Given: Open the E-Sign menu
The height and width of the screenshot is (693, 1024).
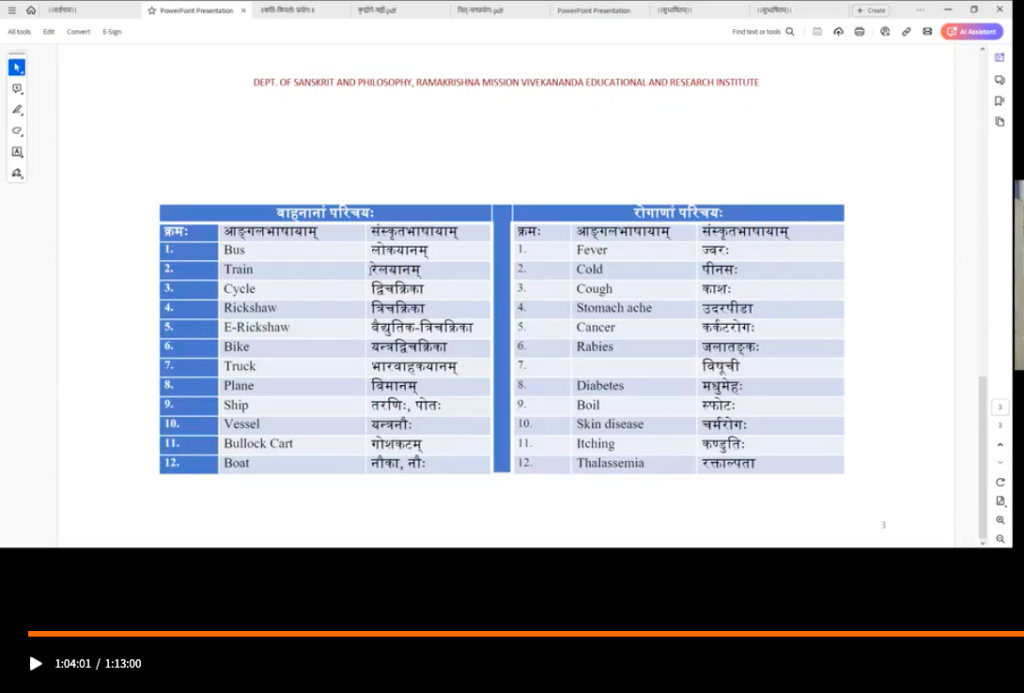Looking at the screenshot, I should [112, 32].
